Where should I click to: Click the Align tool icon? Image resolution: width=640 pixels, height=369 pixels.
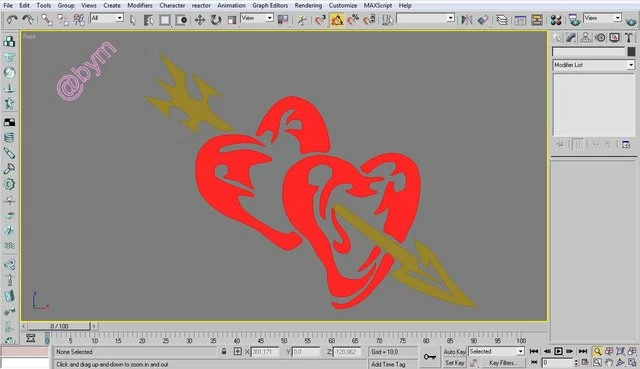[x=483, y=20]
